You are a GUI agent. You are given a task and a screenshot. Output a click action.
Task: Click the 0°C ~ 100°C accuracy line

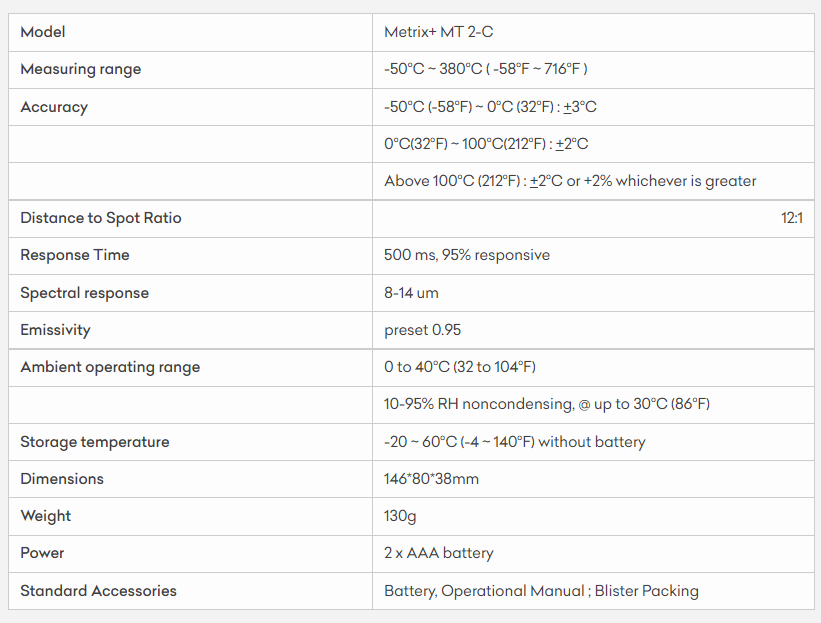coord(486,144)
